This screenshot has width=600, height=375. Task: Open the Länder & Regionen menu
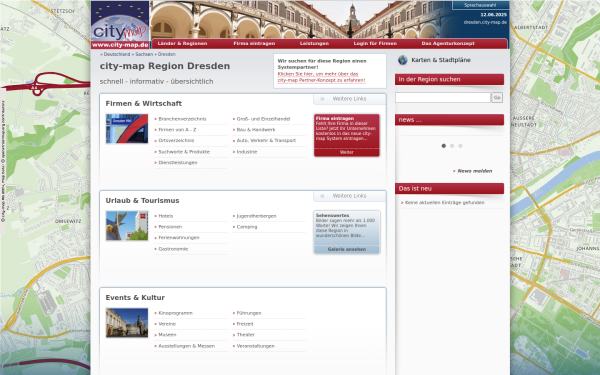pyautogui.click(x=182, y=44)
